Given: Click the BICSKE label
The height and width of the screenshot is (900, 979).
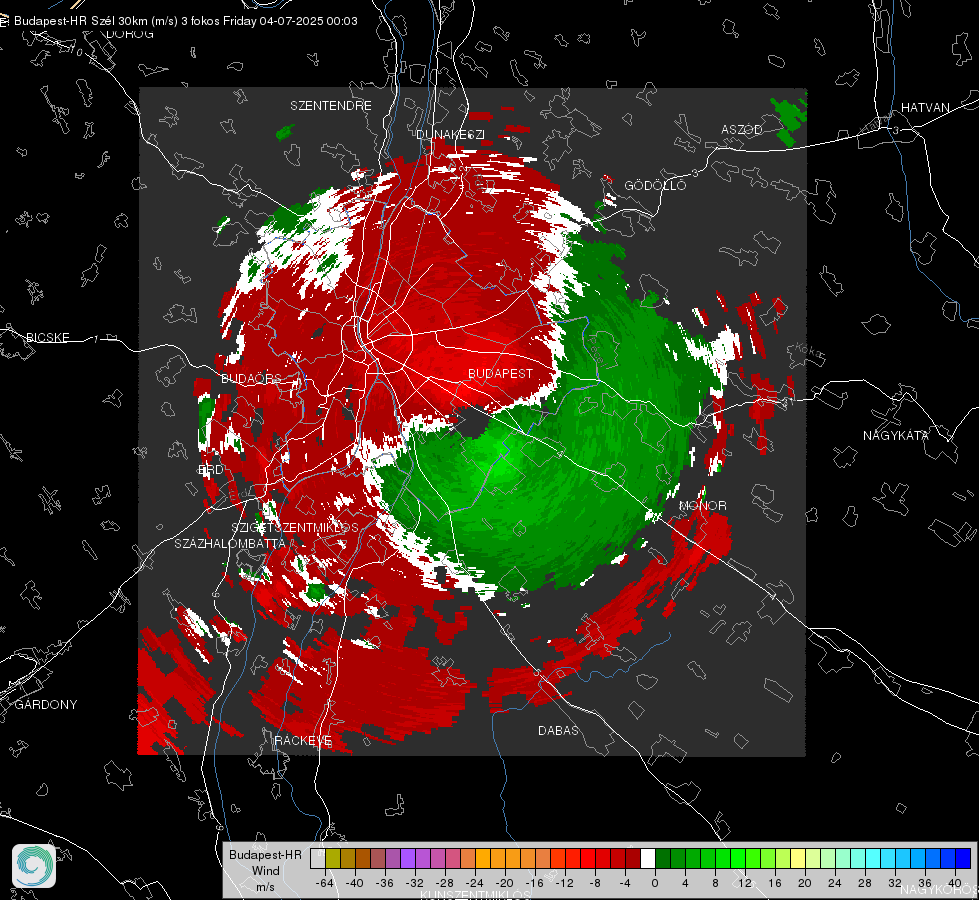Looking at the screenshot, I should pyautogui.click(x=47, y=337).
